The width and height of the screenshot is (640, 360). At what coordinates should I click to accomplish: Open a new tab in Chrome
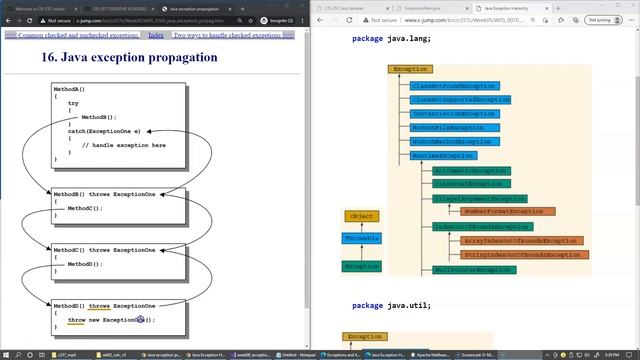(242, 9)
